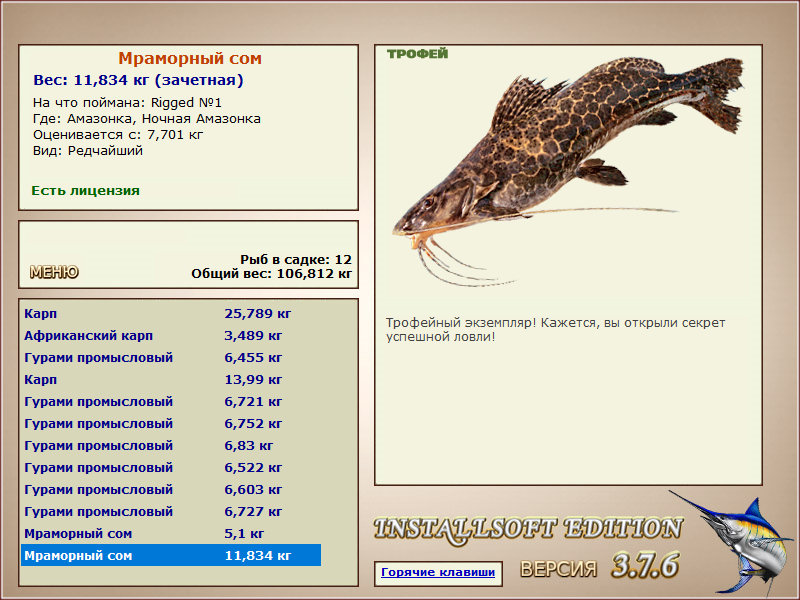Screen dimensions: 800x600
Task: Click the Вес: 11,834 кг (зачетная) line
Action: coord(138,80)
